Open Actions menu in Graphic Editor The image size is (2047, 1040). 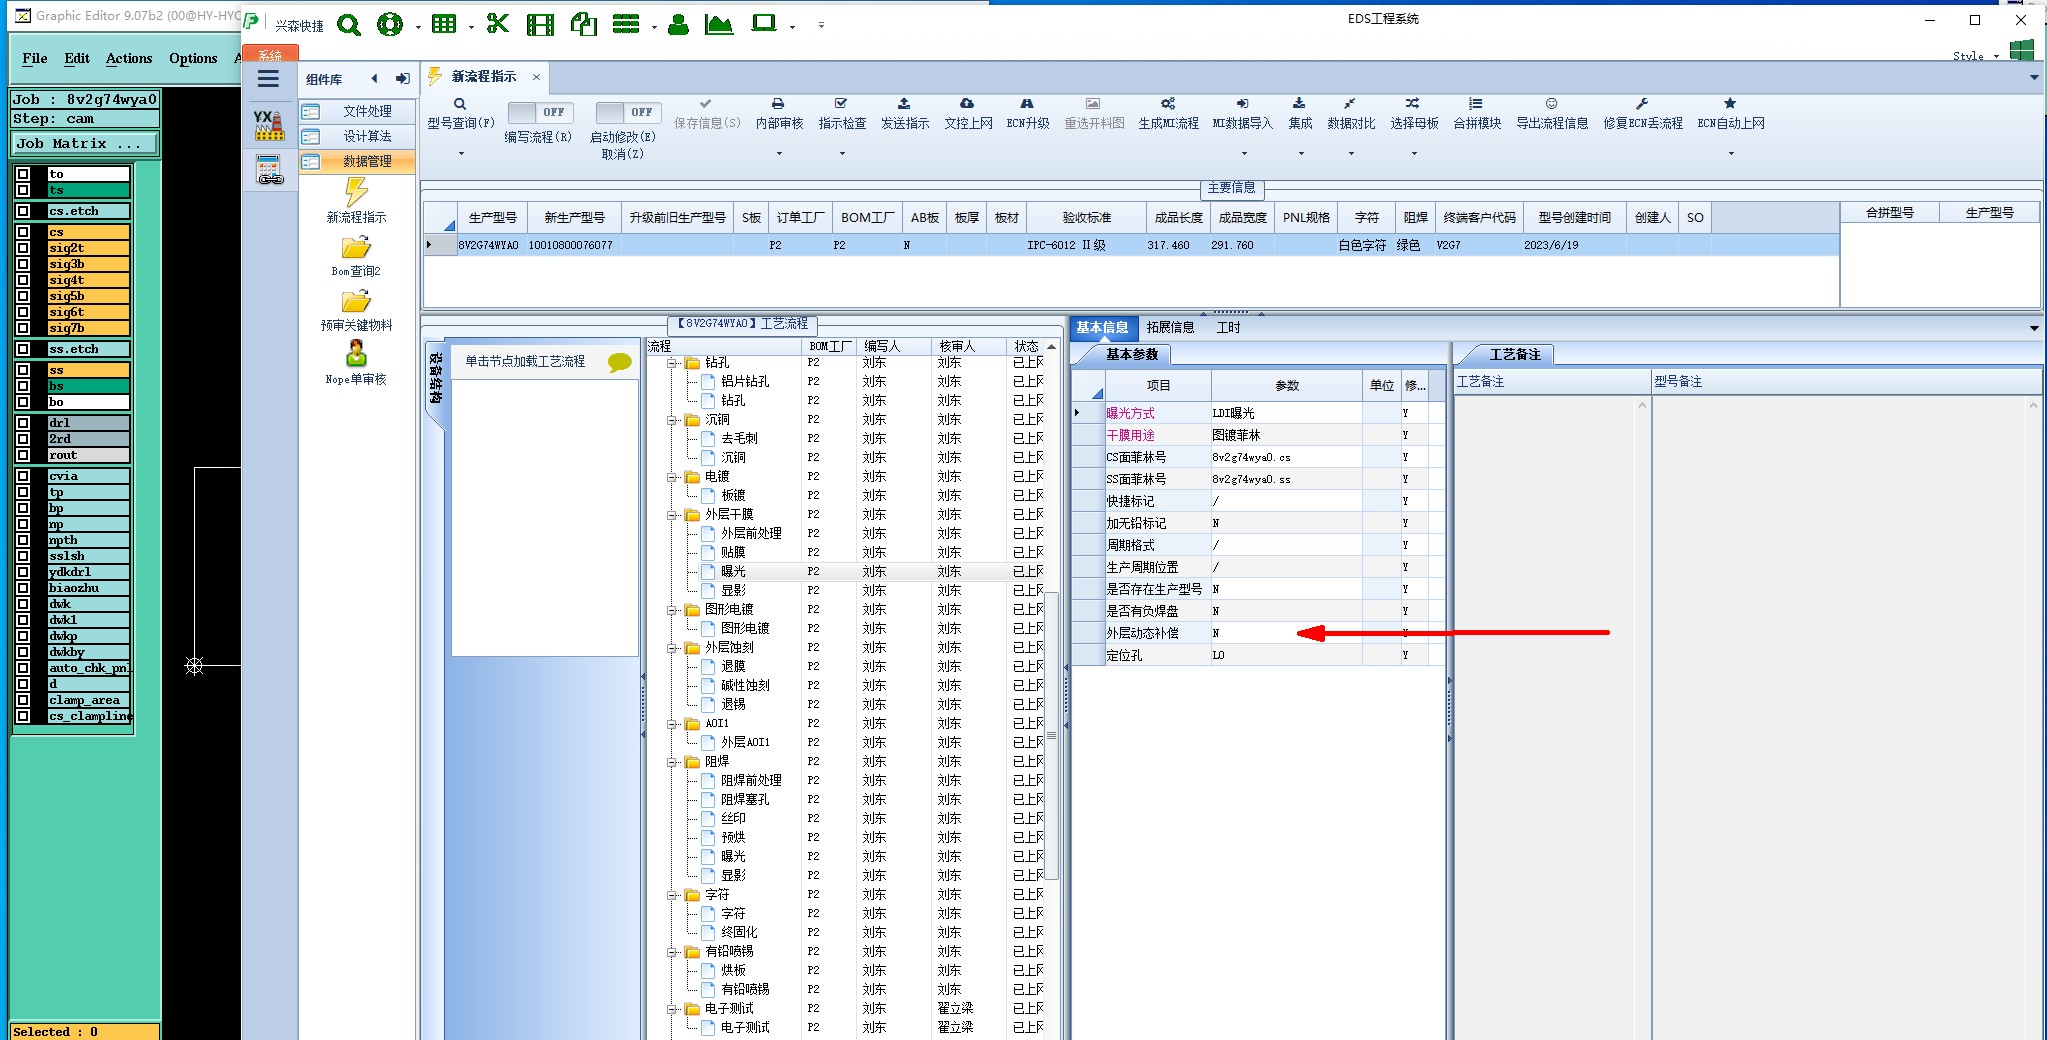point(129,58)
